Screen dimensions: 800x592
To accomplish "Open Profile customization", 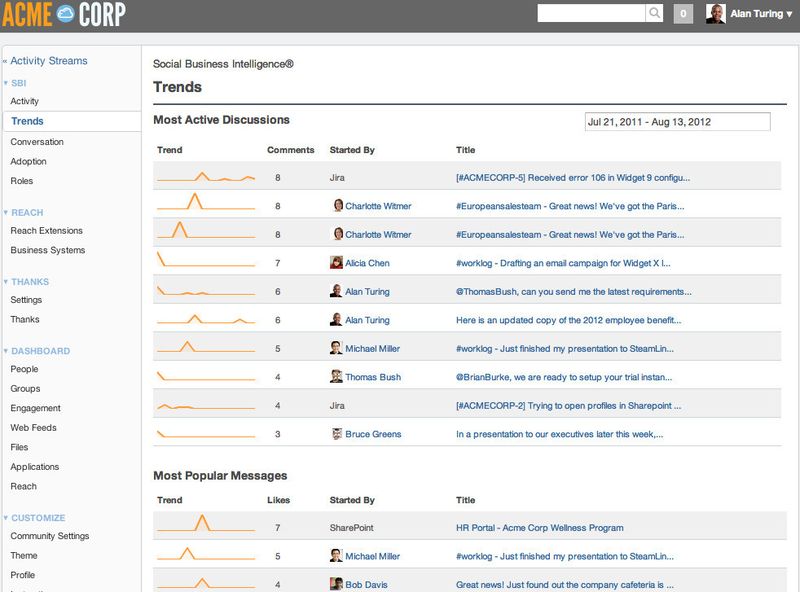I will tap(22, 575).
